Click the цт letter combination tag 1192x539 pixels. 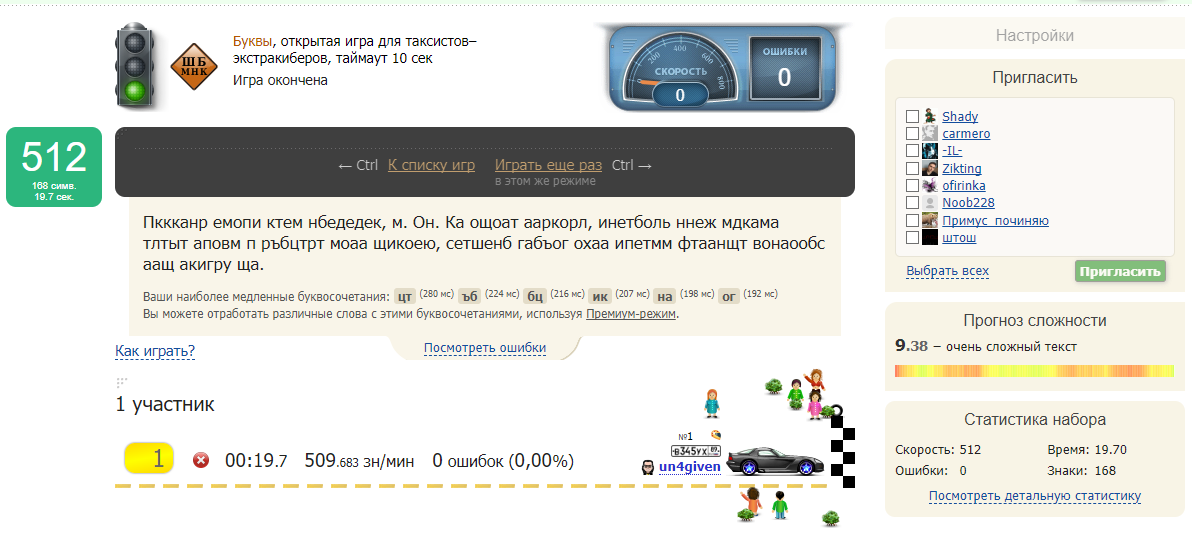405,296
